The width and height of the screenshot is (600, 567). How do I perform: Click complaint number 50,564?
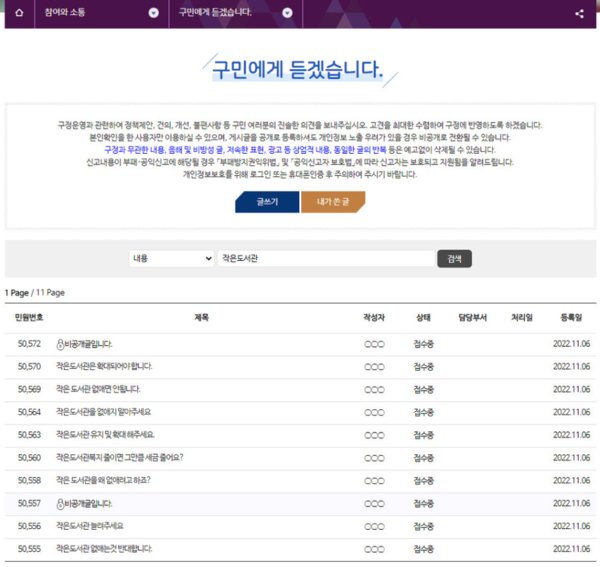[x=29, y=412]
